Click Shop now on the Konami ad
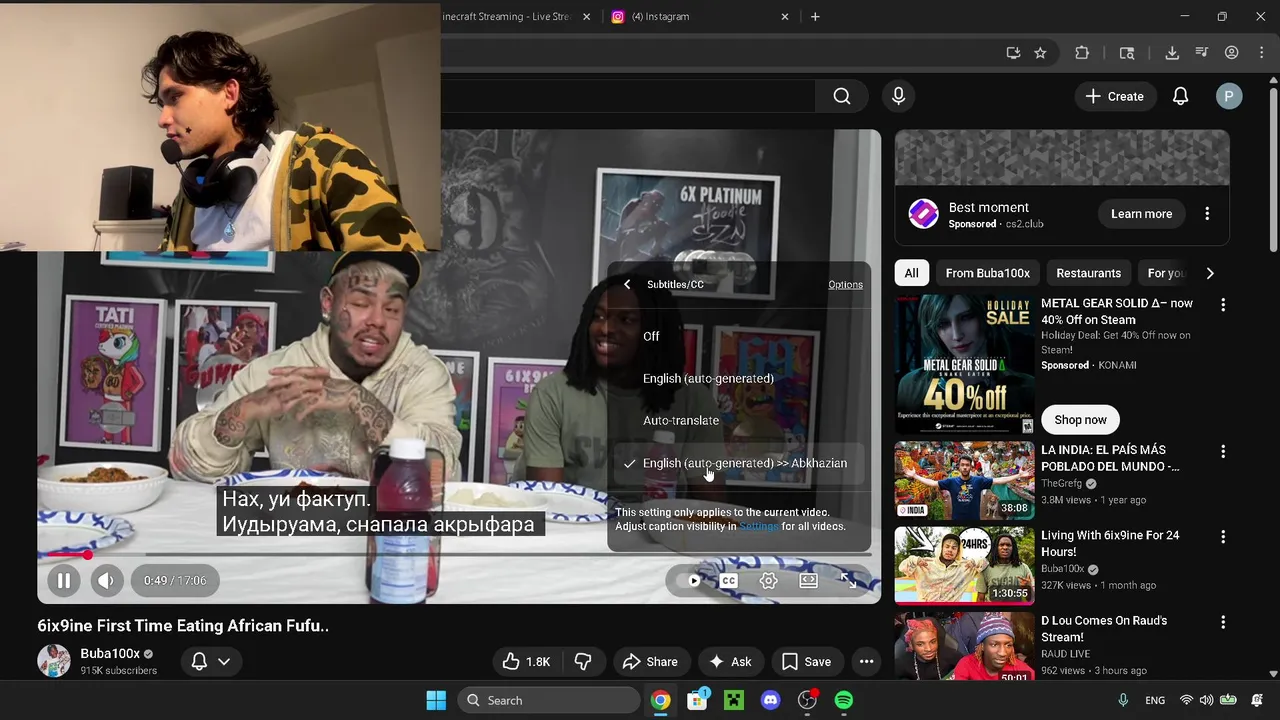Viewport: 1280px width, 720px height. coord(1080,420)
